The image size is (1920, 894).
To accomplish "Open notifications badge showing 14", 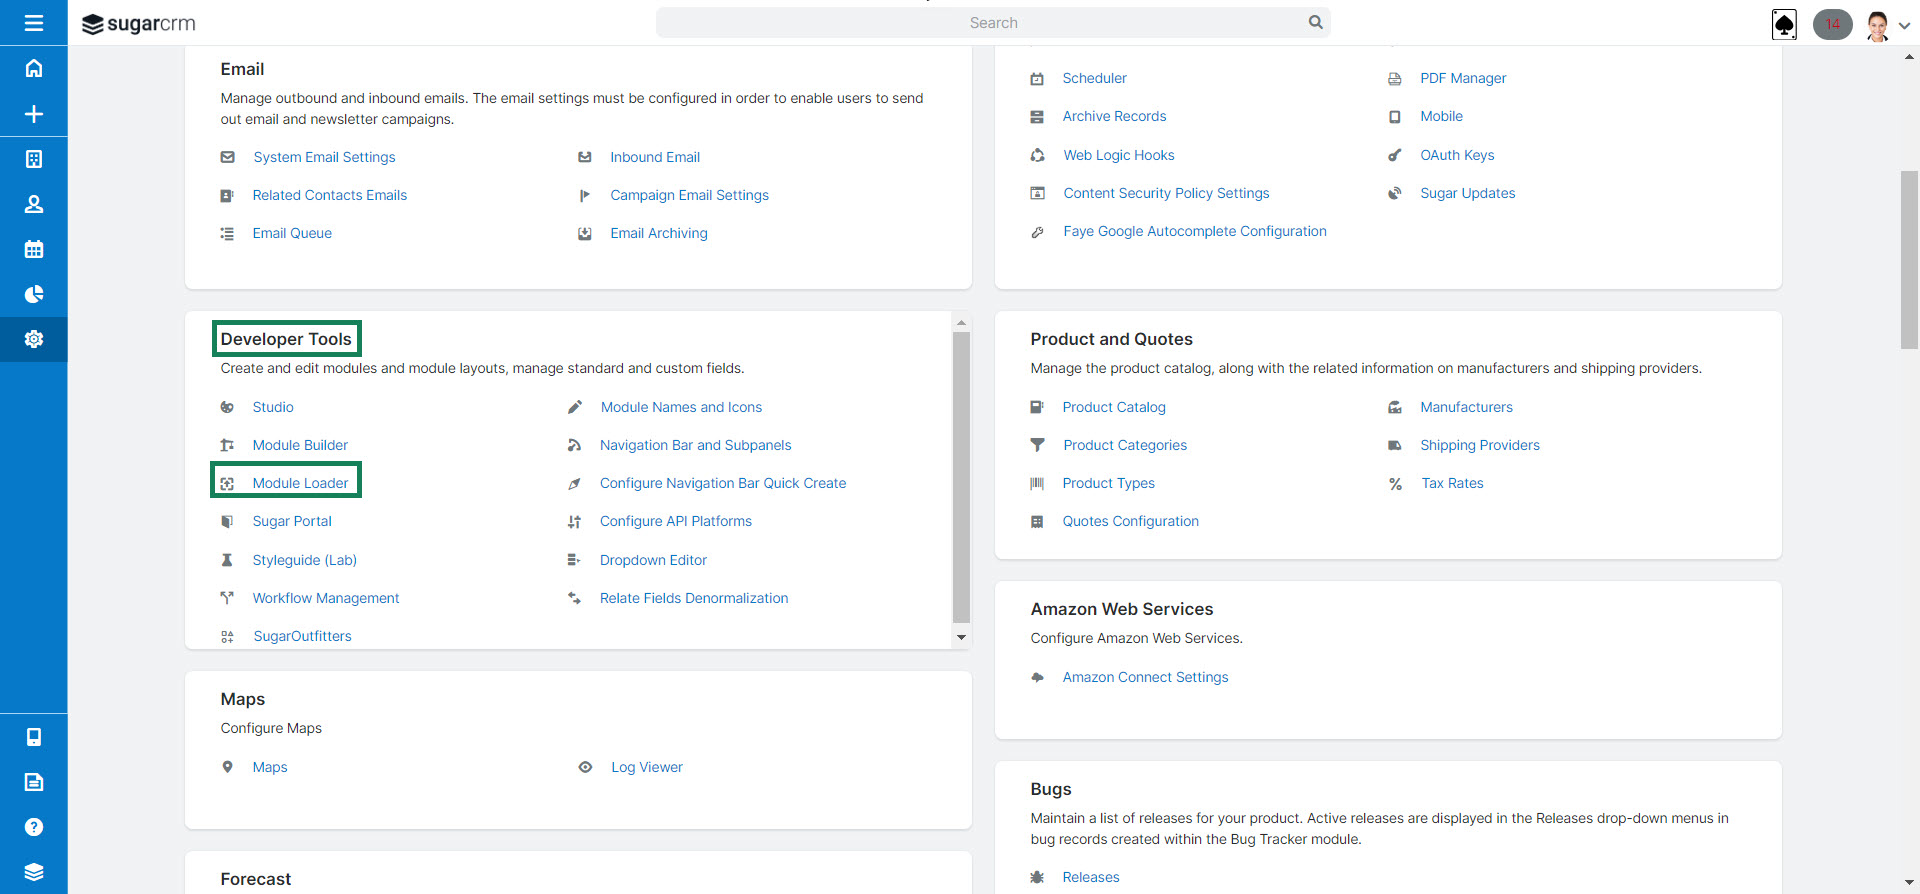I will click(1832, 24).
